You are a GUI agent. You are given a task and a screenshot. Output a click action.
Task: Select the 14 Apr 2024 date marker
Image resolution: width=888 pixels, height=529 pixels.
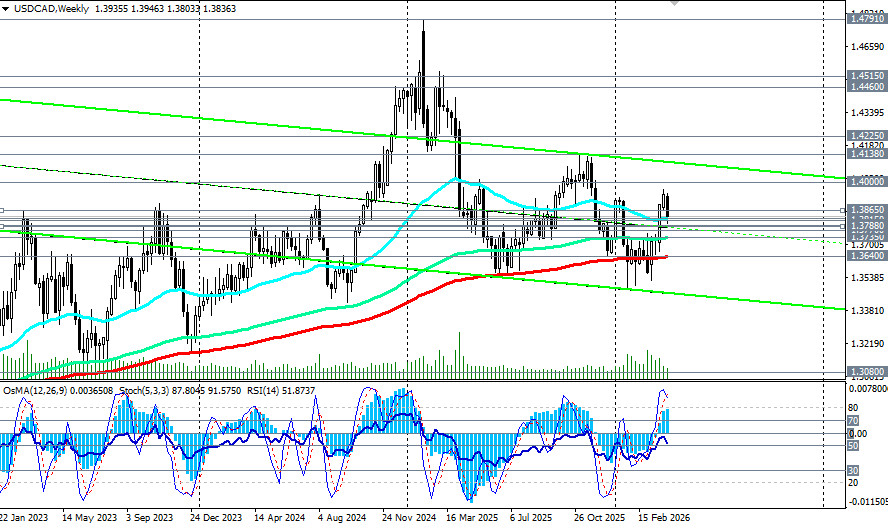pyautogui.click(x=280, y=520)
